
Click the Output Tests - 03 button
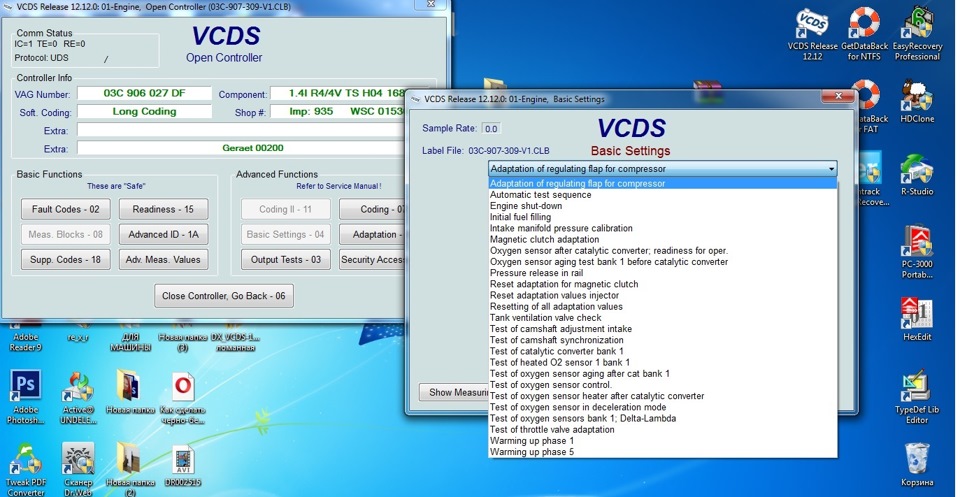tap(286, 260)
